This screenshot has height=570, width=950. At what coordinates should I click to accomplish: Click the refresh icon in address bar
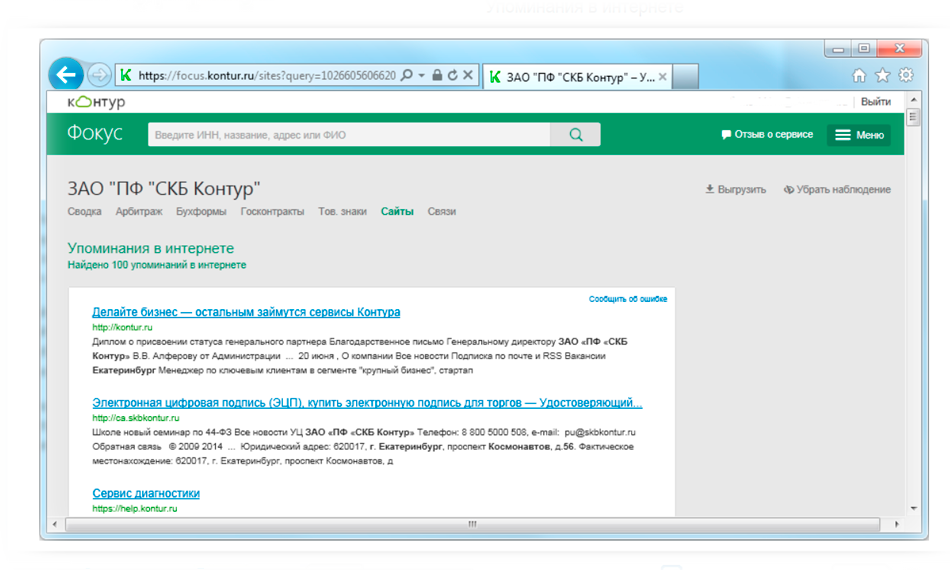point(452,75)
